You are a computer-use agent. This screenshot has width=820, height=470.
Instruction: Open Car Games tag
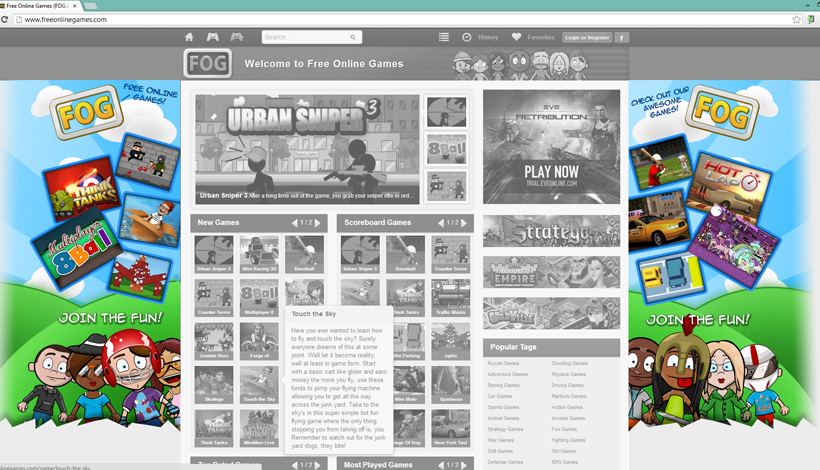pyautogui.click(x=499, y=396)
